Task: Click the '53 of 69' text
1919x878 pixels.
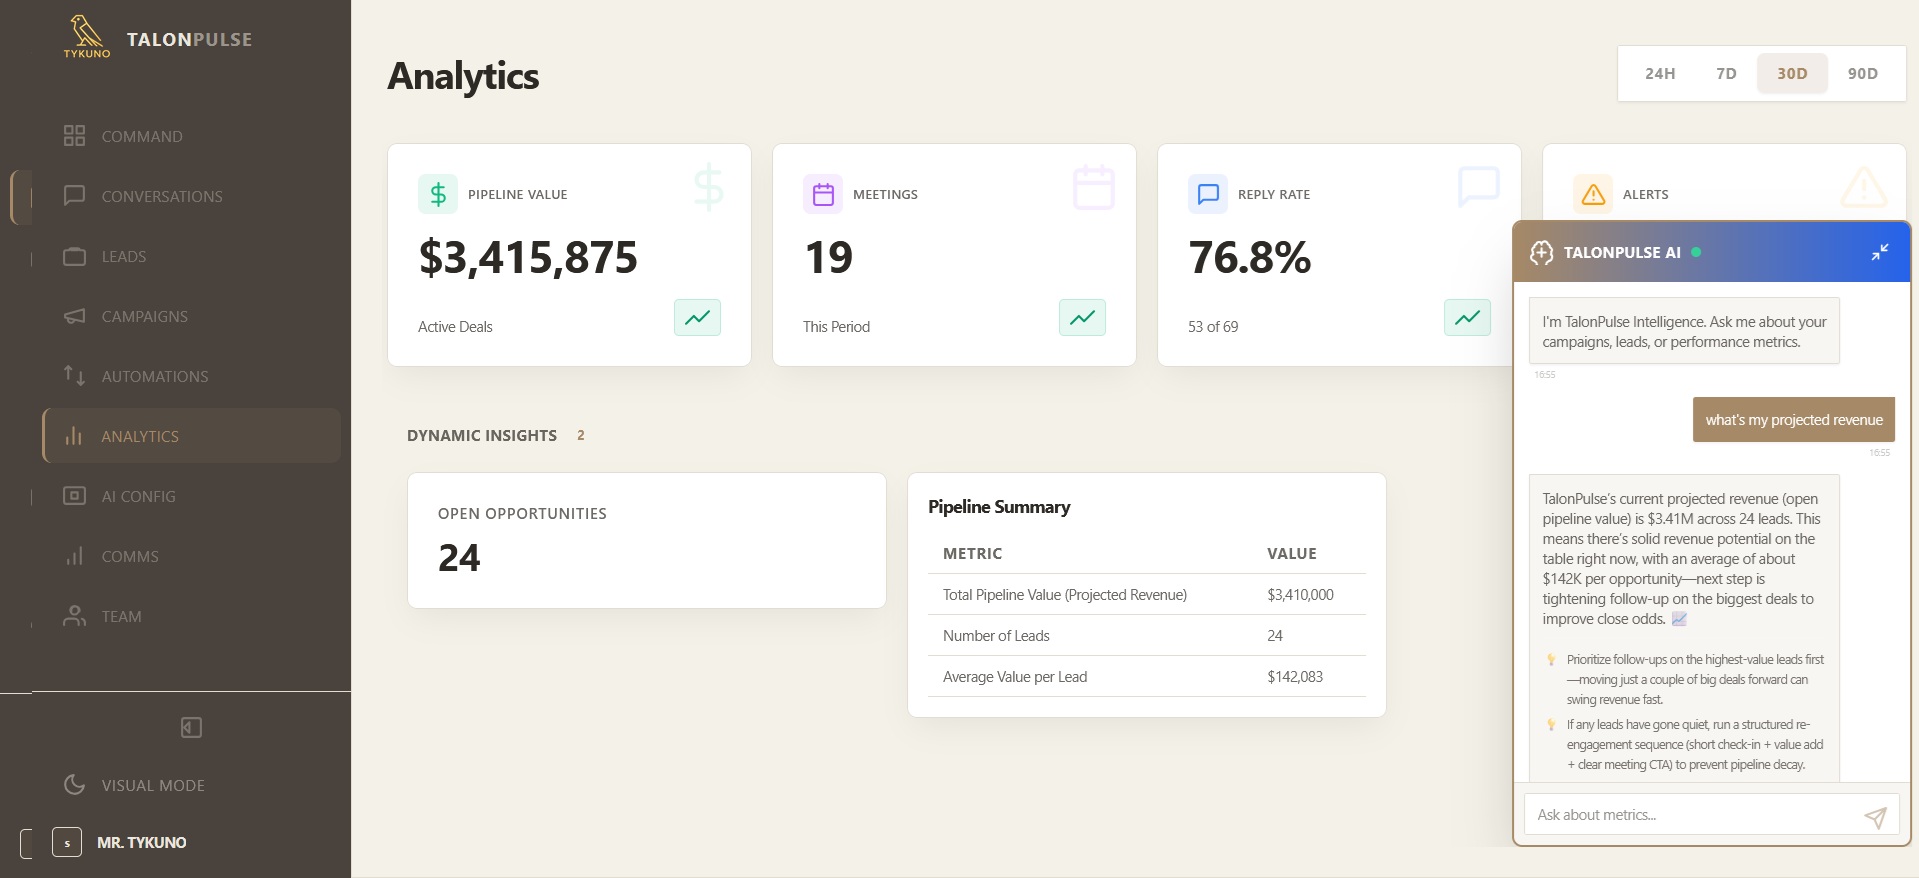Action: (x=1213, y=327)
